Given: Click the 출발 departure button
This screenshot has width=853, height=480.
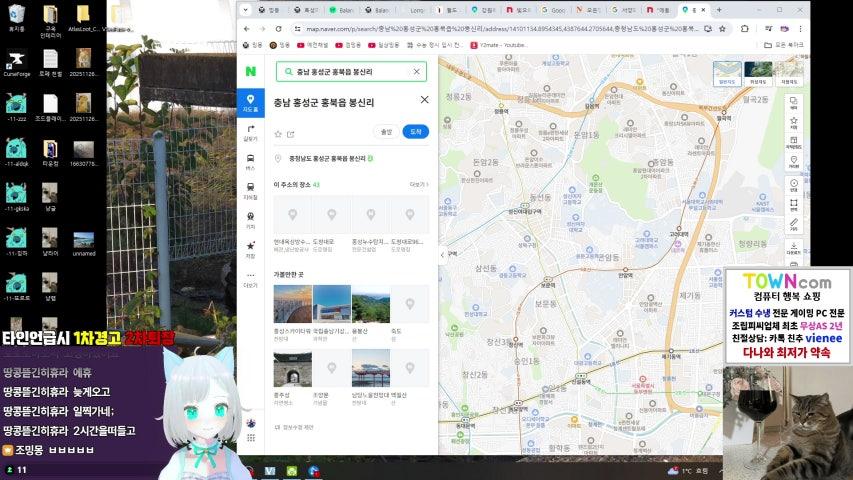Looking at the screenshot, I should click(386, 132).
